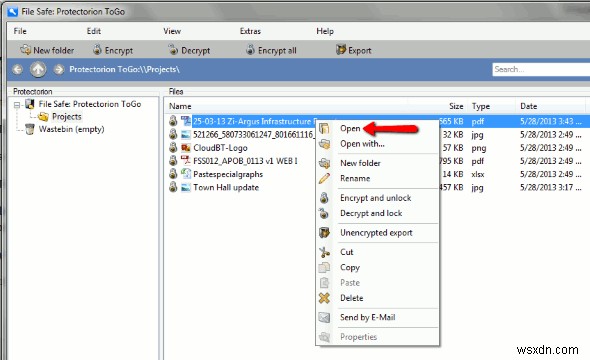
Task: Click the image file icon of Town Hall update
Action: (x=186, y=187)
